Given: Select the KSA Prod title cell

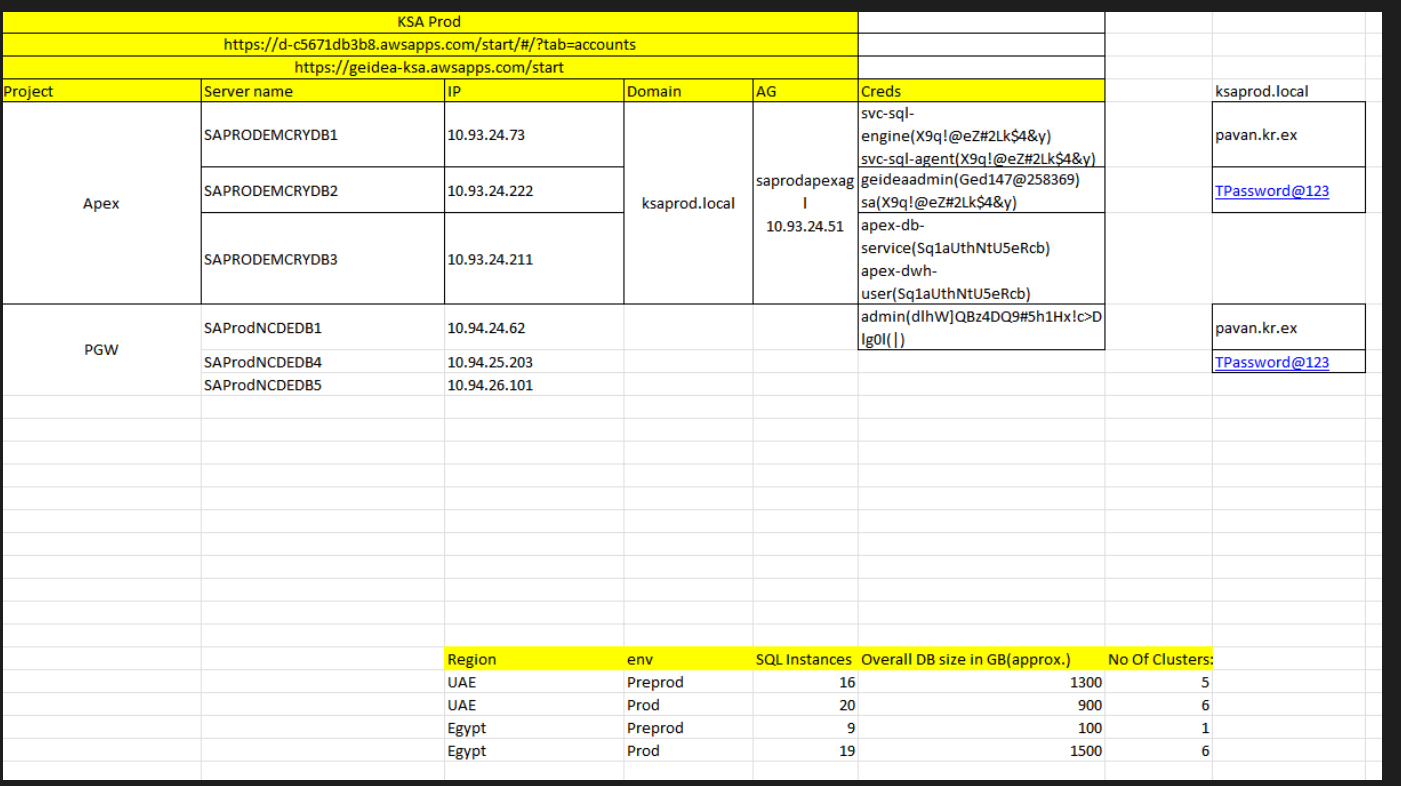Looking at the screenshot, I should tap(429, 22).
